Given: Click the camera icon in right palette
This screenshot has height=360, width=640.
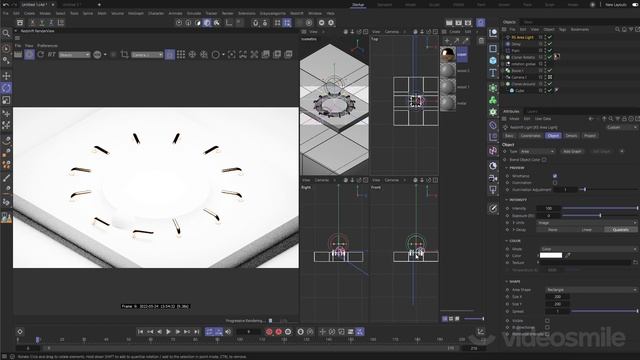Looking at the screenshot, I should (493, 178).
